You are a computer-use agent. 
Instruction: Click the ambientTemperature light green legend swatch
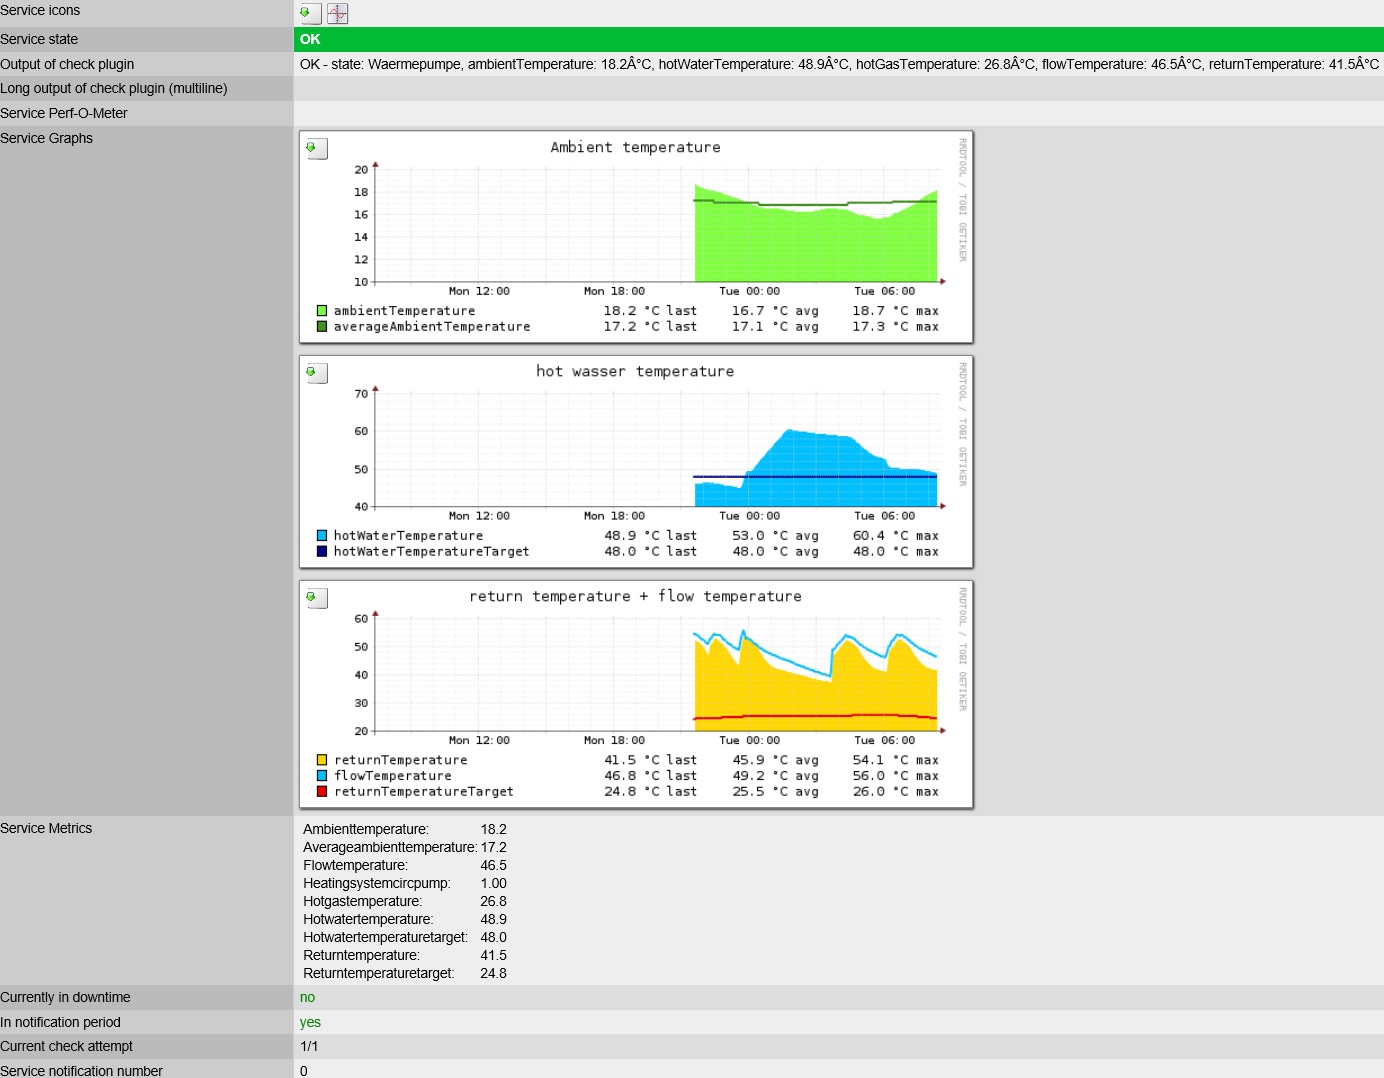click(322, 311)
